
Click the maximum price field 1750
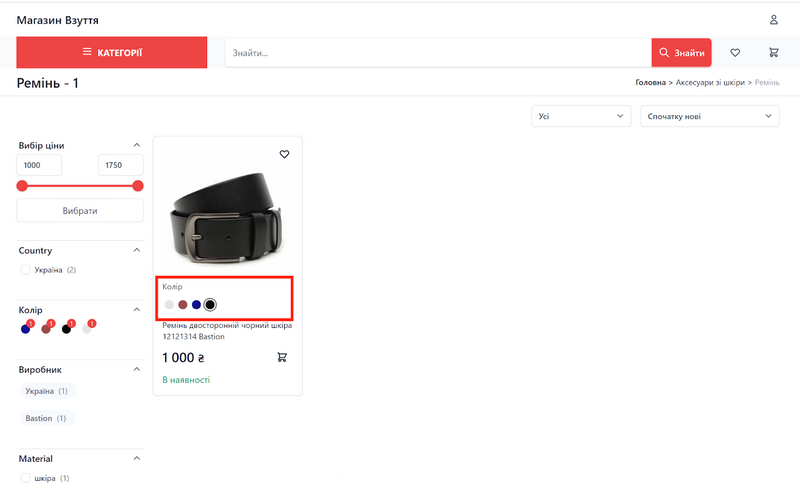(120, 165)
